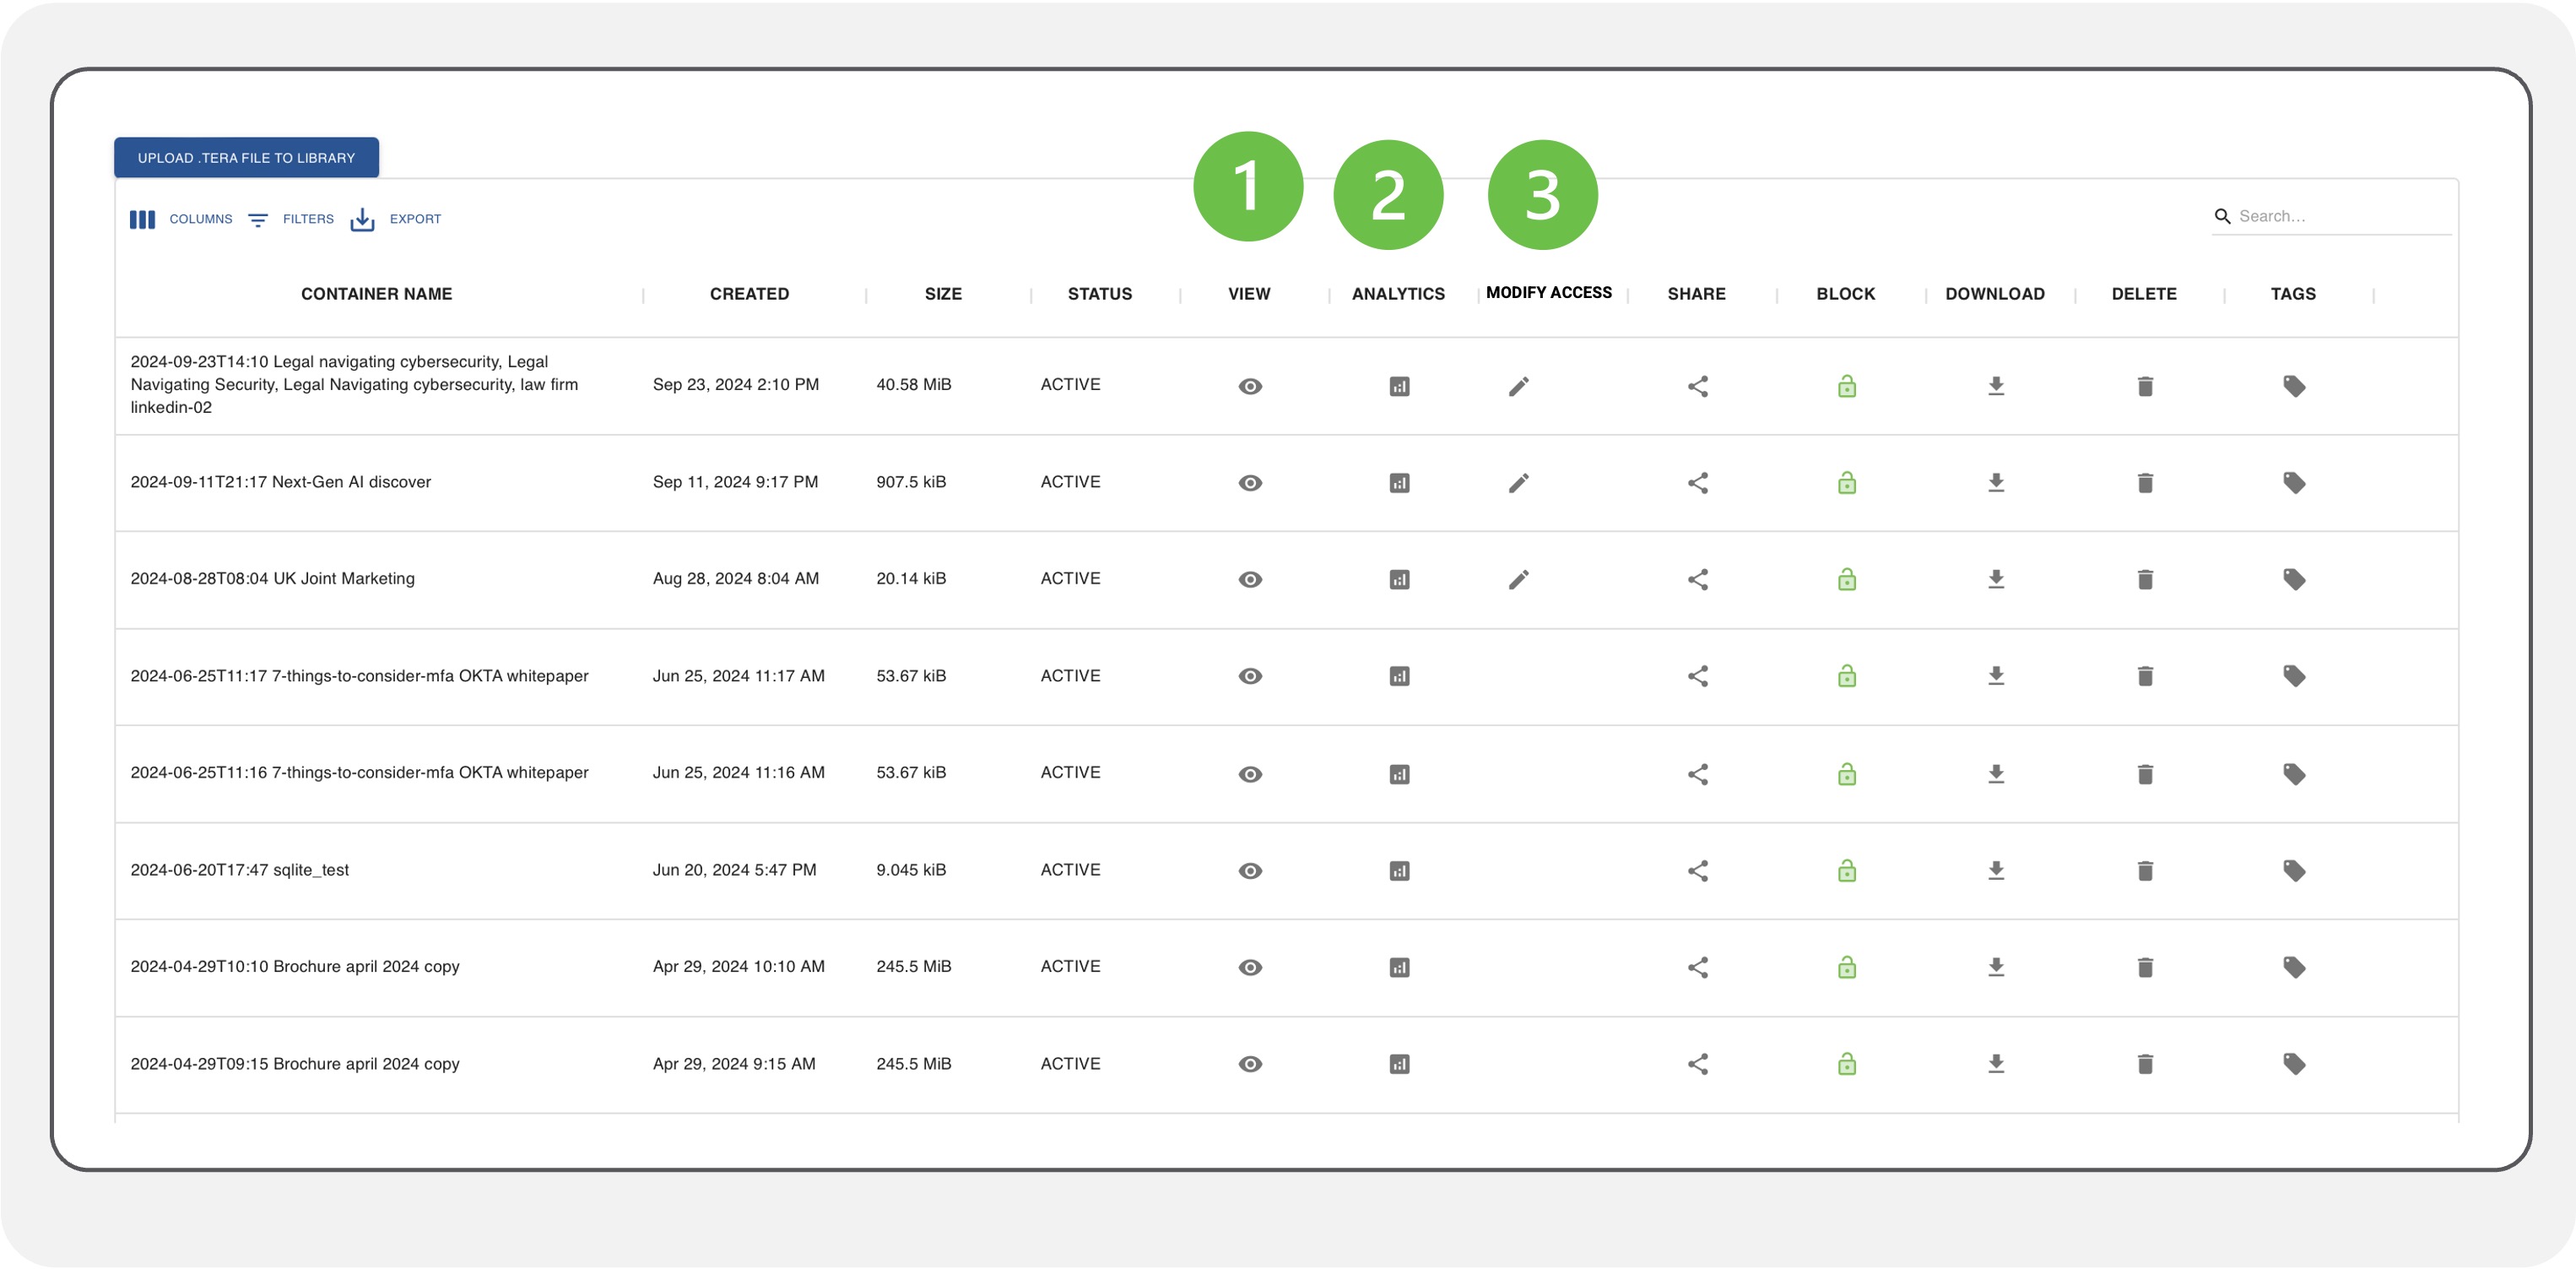Open analytics for UK Joint Marketing
Viewport: 2576px width, 1269px height.
point(1399,580)
